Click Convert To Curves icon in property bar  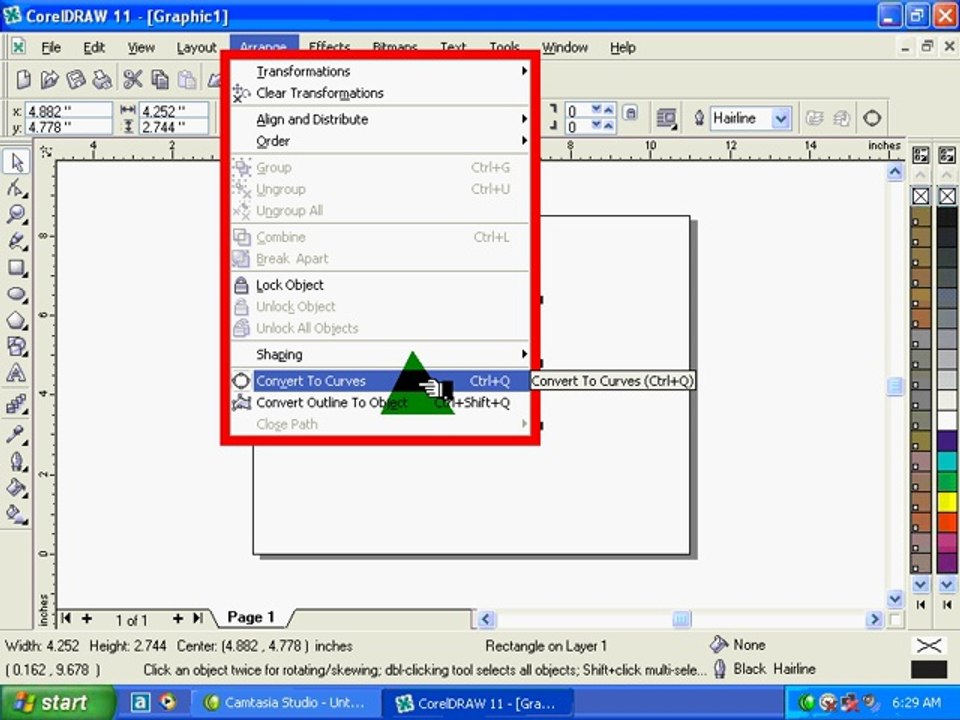pos(872,118)
